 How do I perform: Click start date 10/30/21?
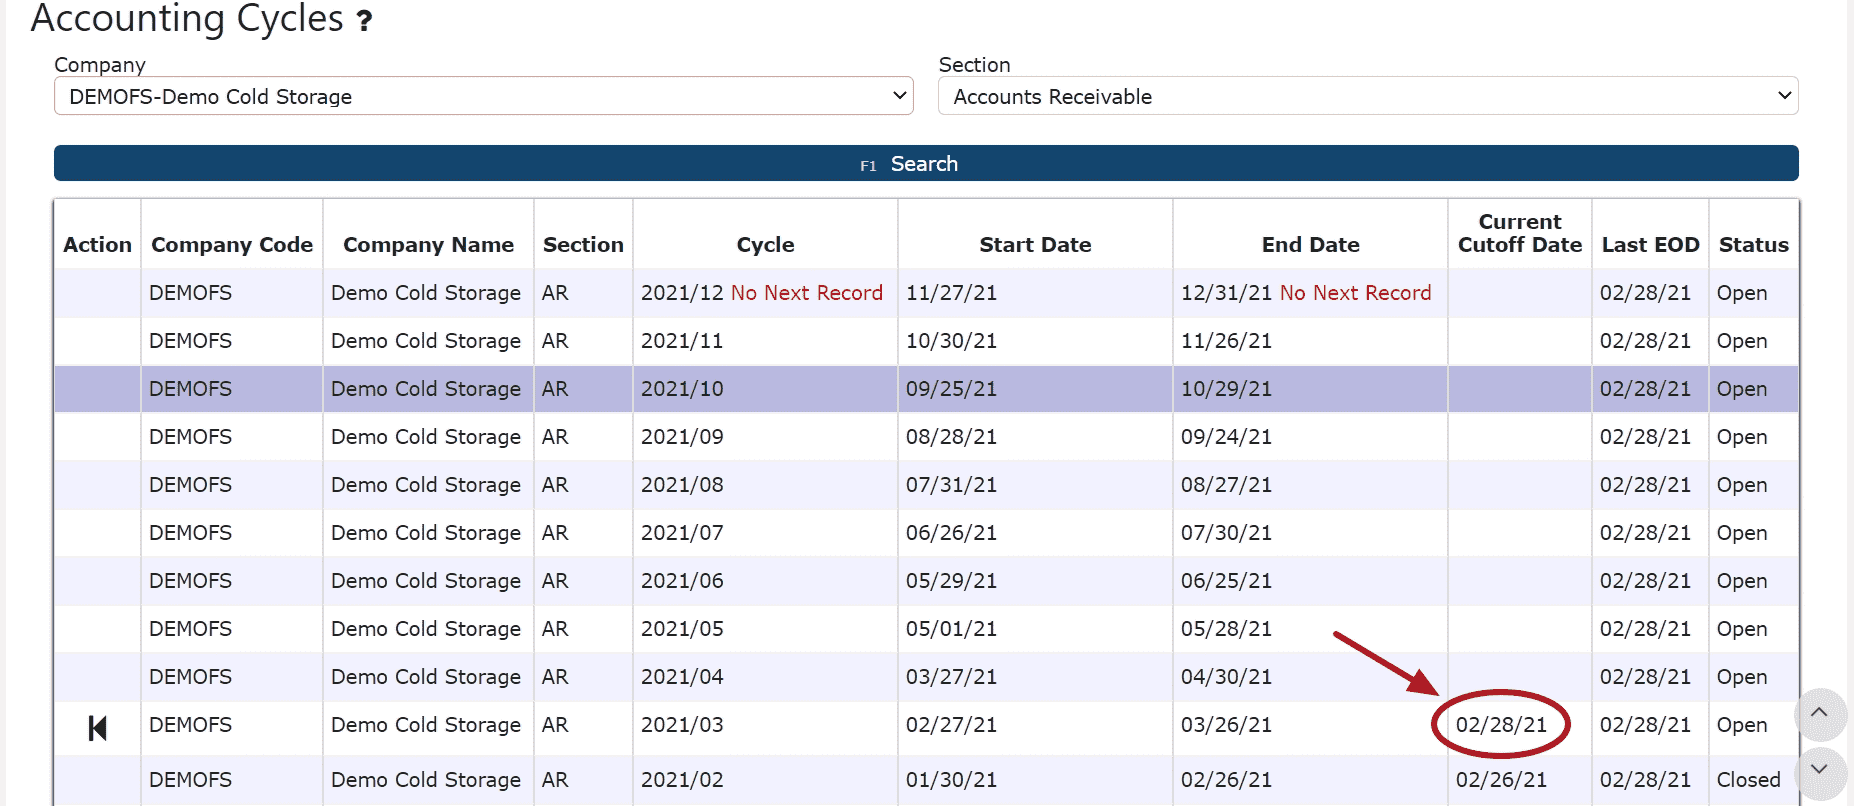[951, 341]
